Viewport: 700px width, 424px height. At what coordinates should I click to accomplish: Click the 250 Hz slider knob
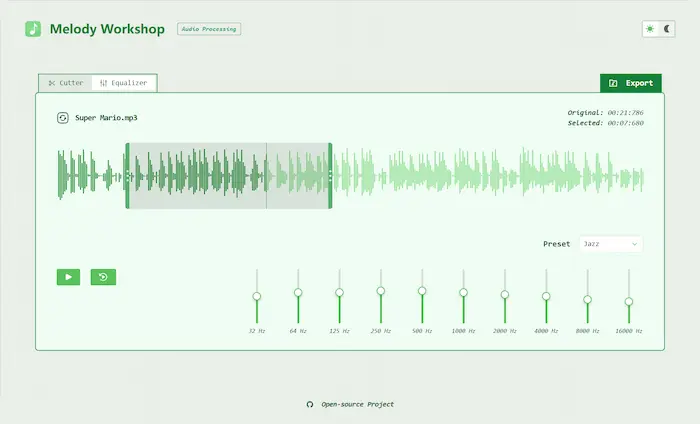381,291
